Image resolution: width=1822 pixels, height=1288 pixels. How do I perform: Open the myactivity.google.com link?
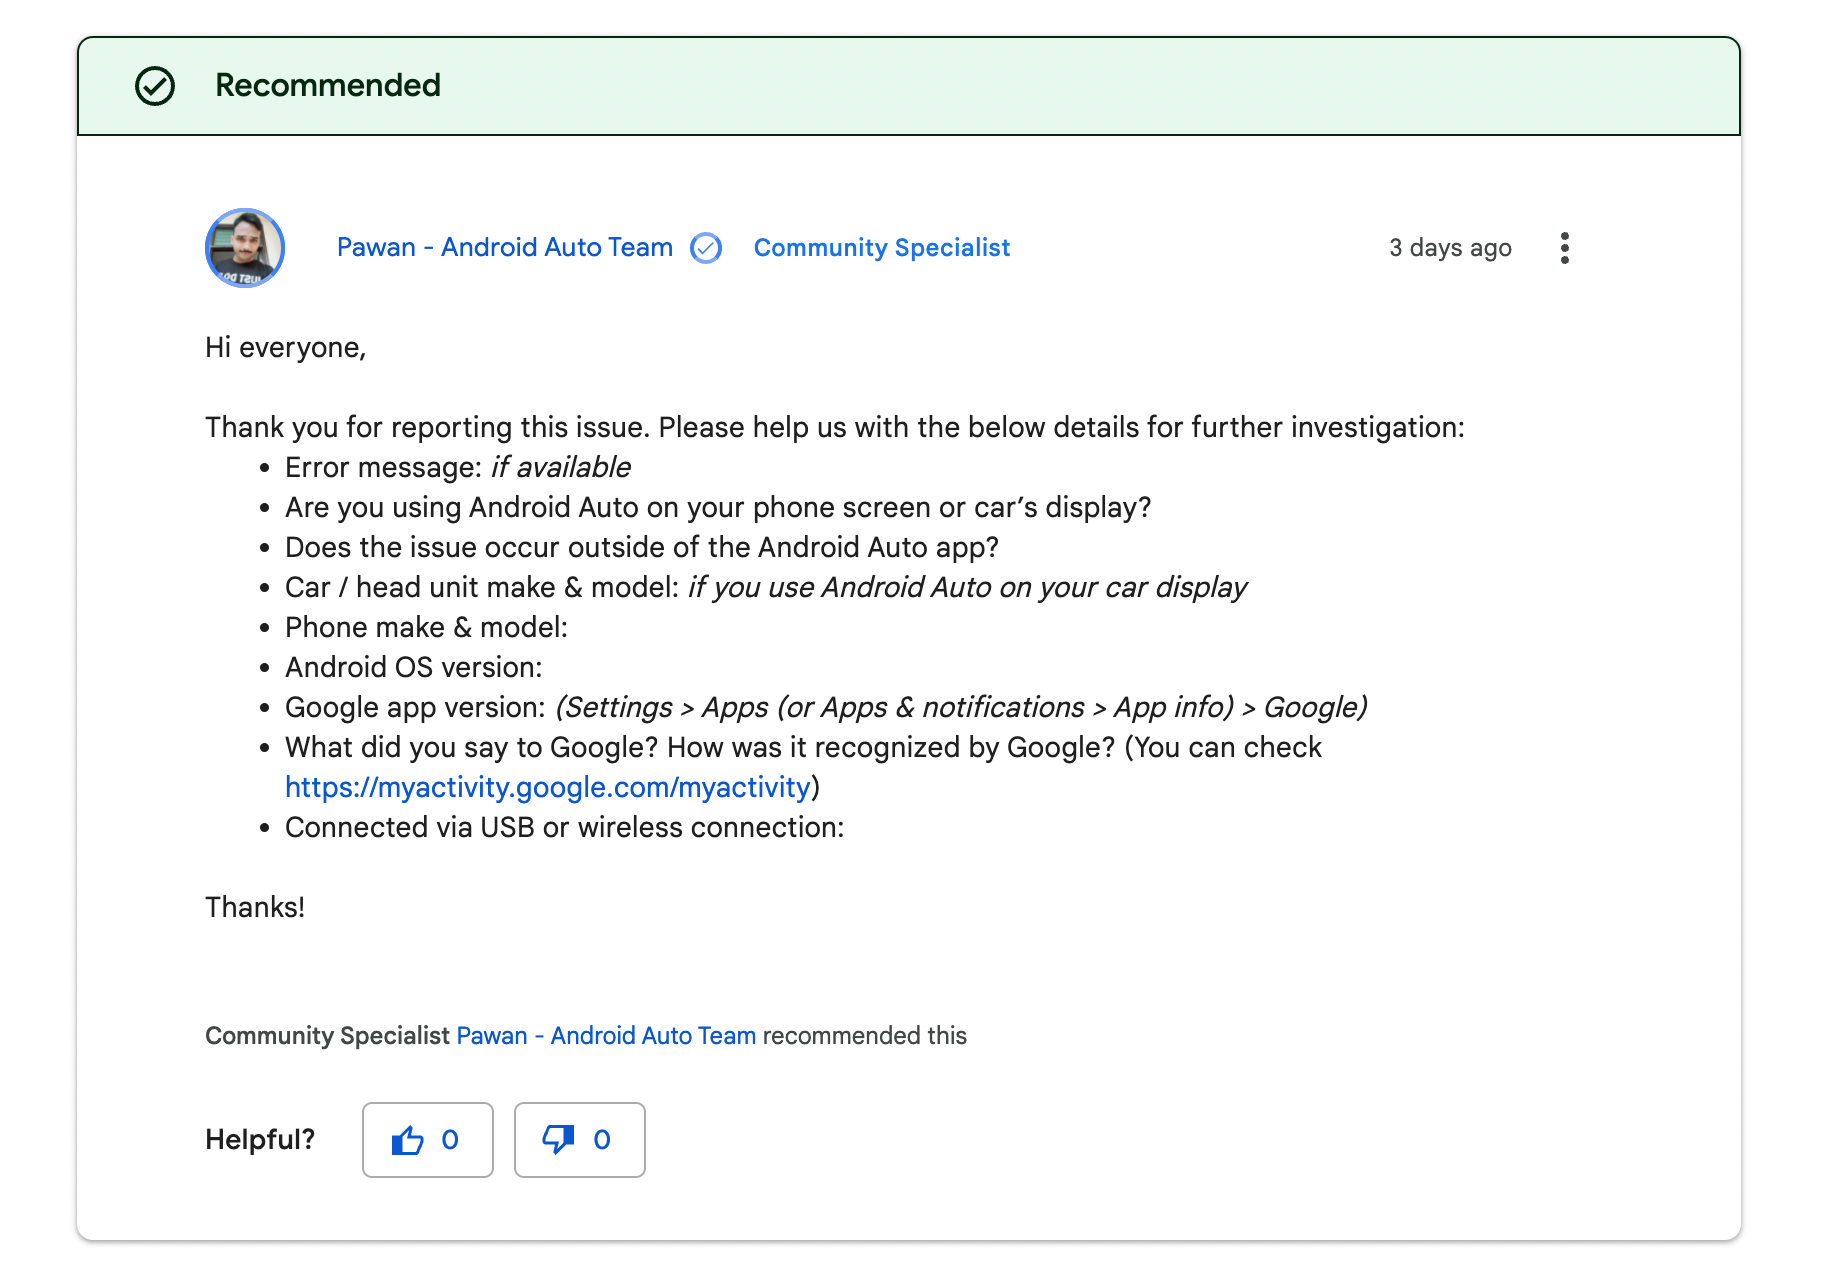point(548,787)
